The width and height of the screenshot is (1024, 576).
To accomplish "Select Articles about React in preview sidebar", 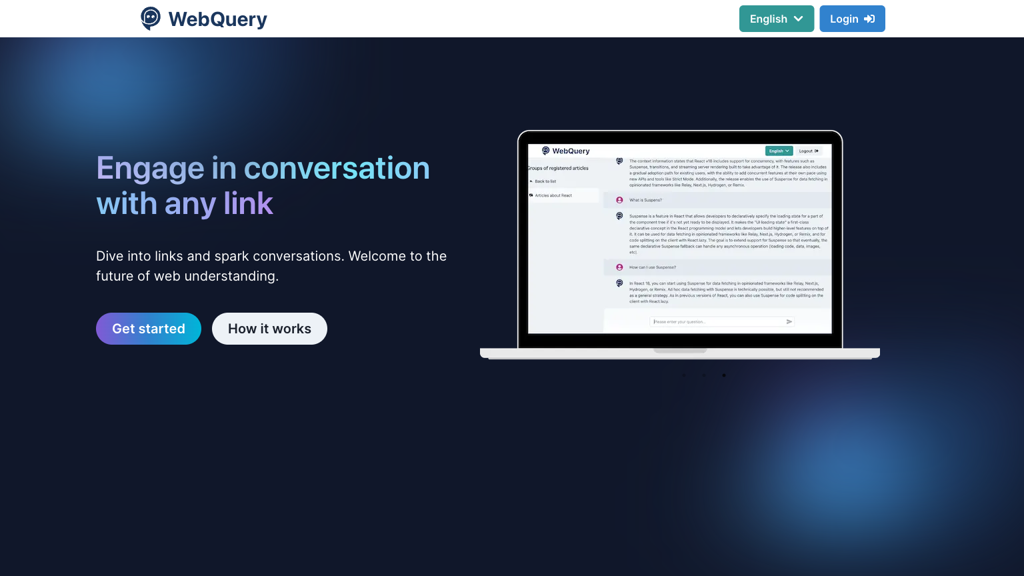I will [553, 195].
